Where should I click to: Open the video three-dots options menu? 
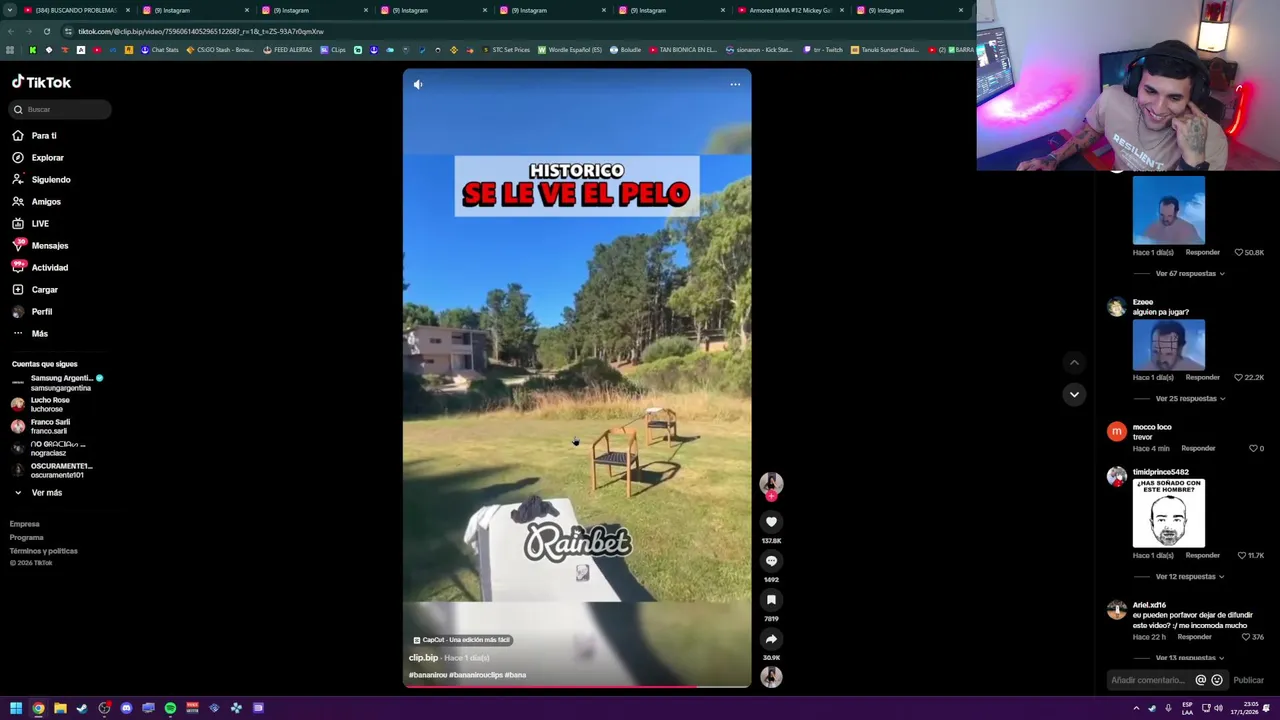[735, 84]
